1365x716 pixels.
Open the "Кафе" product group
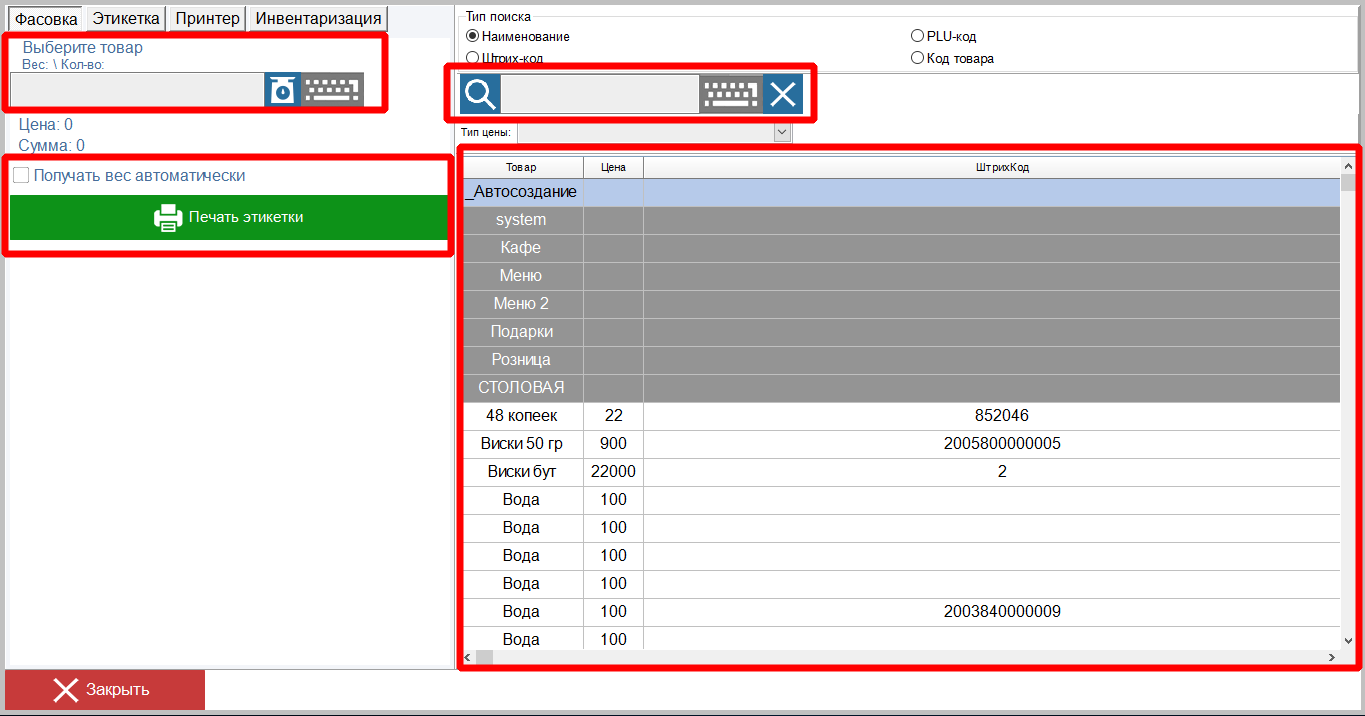[x=521, y=247]
